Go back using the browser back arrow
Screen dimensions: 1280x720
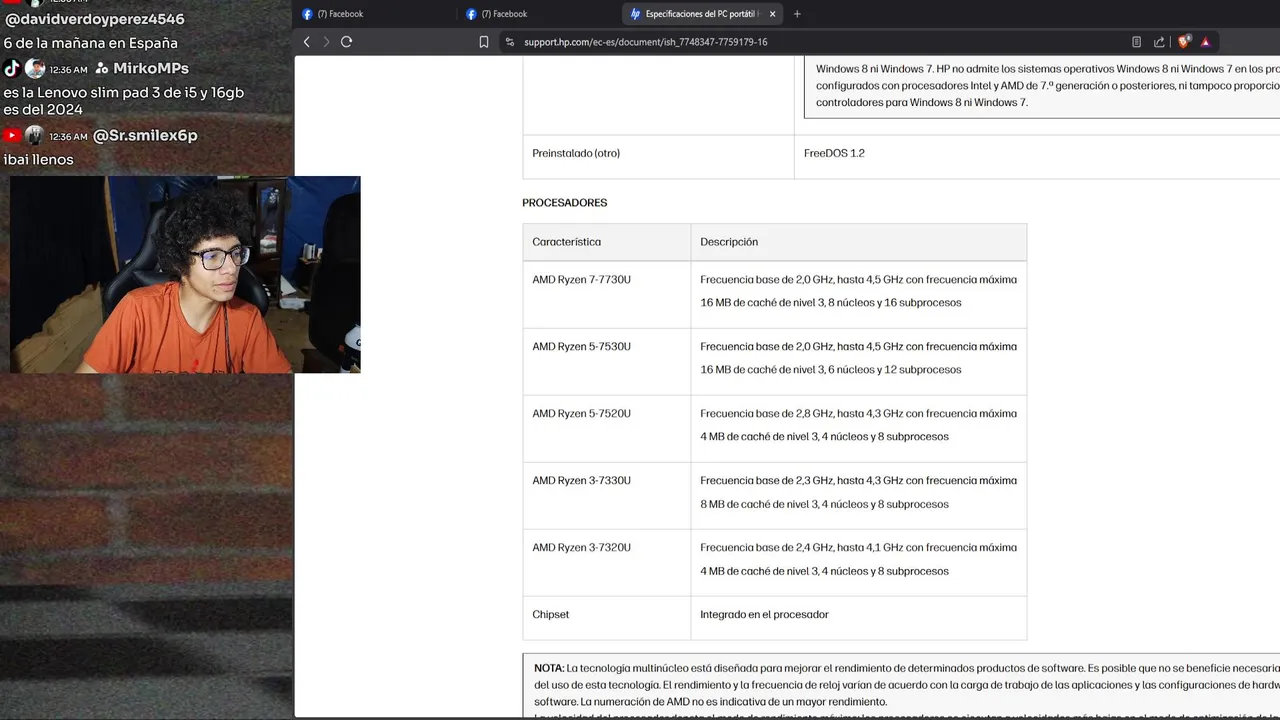(x=307, y=42)
